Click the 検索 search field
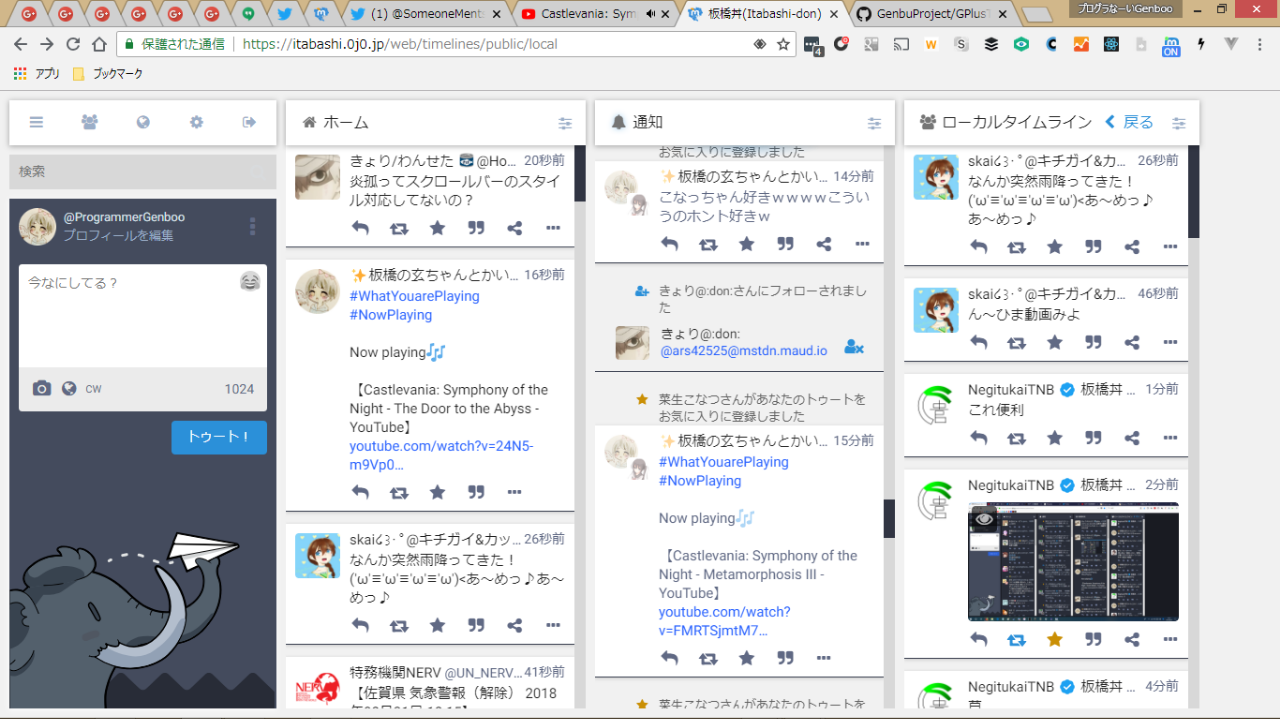 point(142,172)
